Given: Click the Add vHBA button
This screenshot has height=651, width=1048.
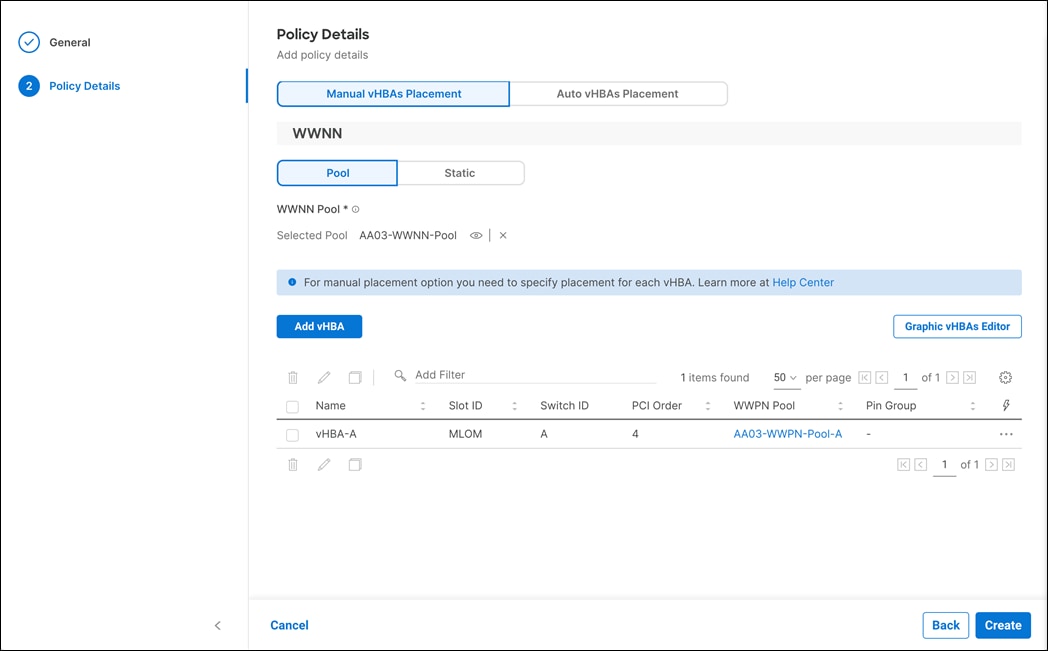Looking at the screenshot, I should [x=319, y=326].
